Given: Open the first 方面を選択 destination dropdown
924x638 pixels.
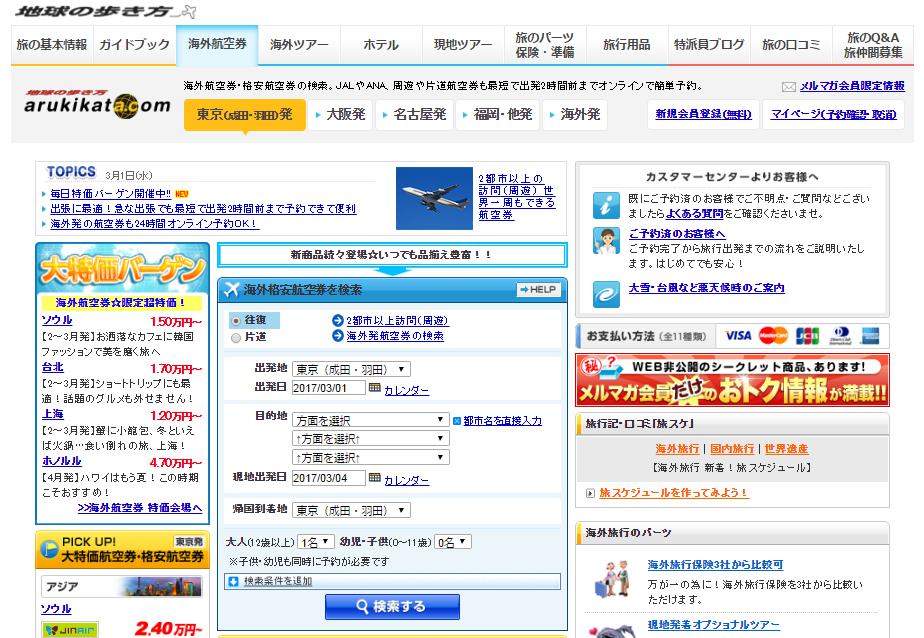Looking at the screenshot, I should [x=371, y=419].
